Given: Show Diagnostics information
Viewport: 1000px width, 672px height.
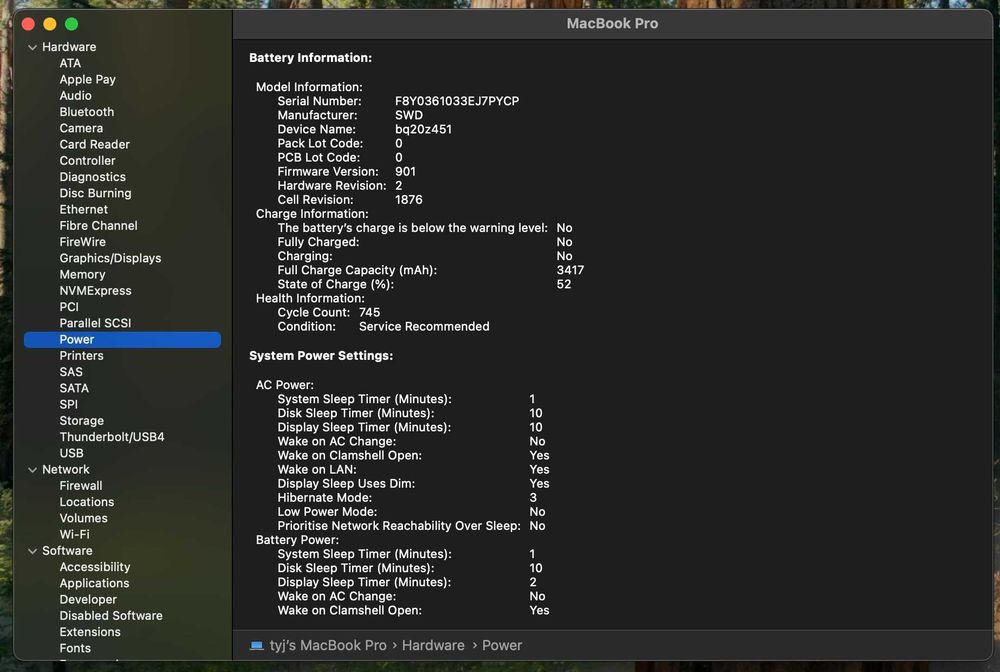Looking at the screenshot, I should [92, 177].
